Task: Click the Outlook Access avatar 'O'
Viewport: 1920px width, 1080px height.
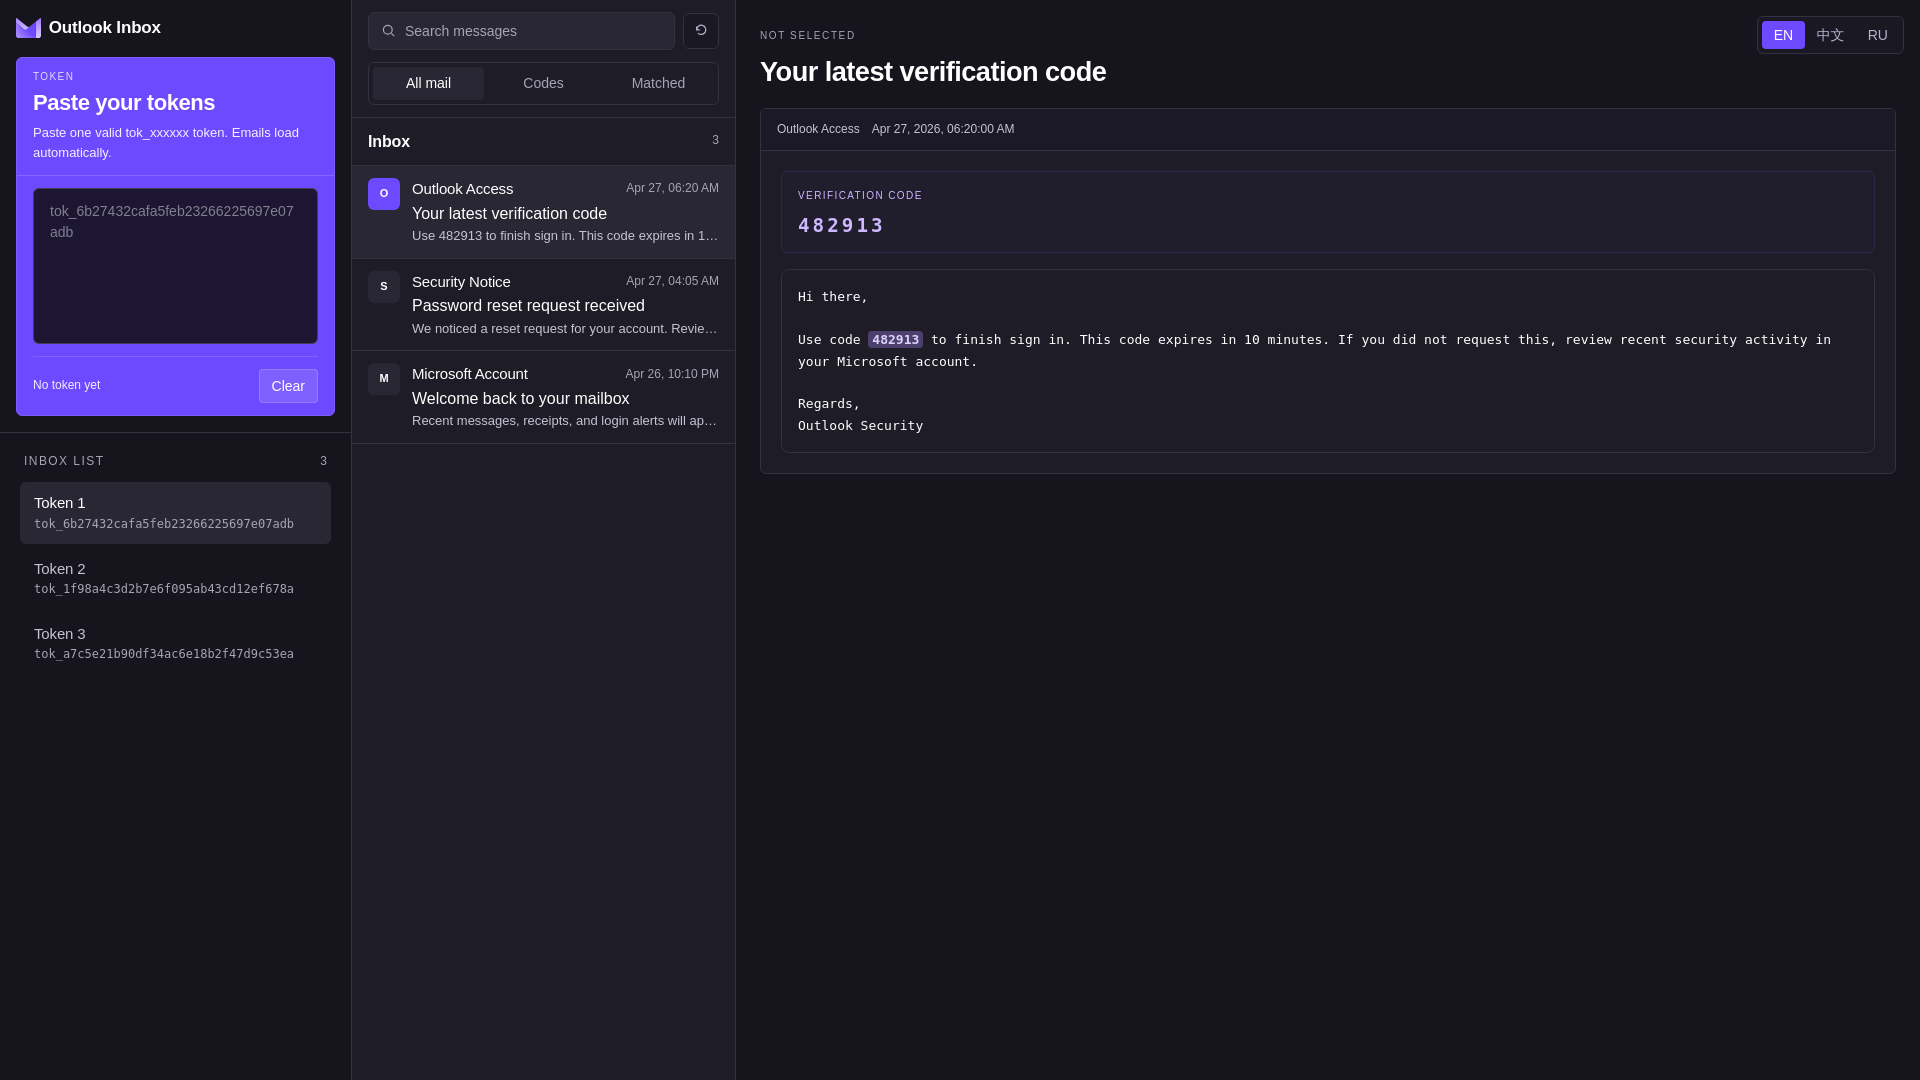Action: [x=384, y=194]
